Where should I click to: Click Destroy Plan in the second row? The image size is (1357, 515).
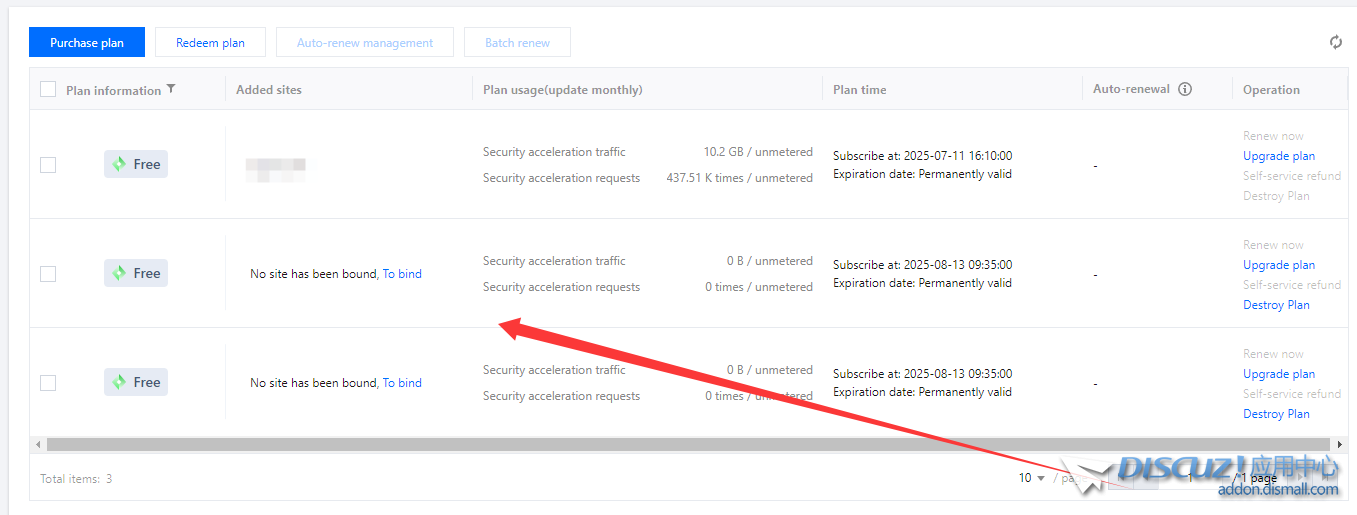click(1276, 305)
